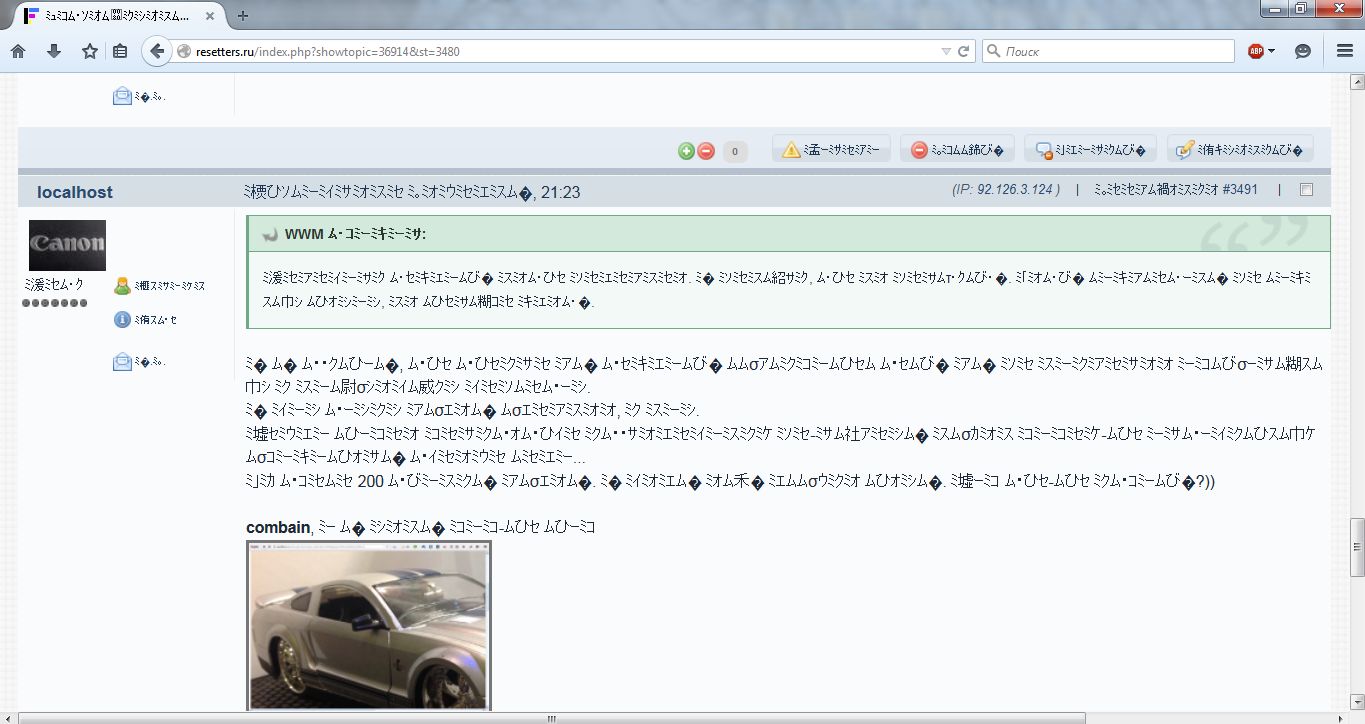1365x724 pixels.
Task: Open the Firefox hamburger menu
Action: click(x=1345, y=51)
